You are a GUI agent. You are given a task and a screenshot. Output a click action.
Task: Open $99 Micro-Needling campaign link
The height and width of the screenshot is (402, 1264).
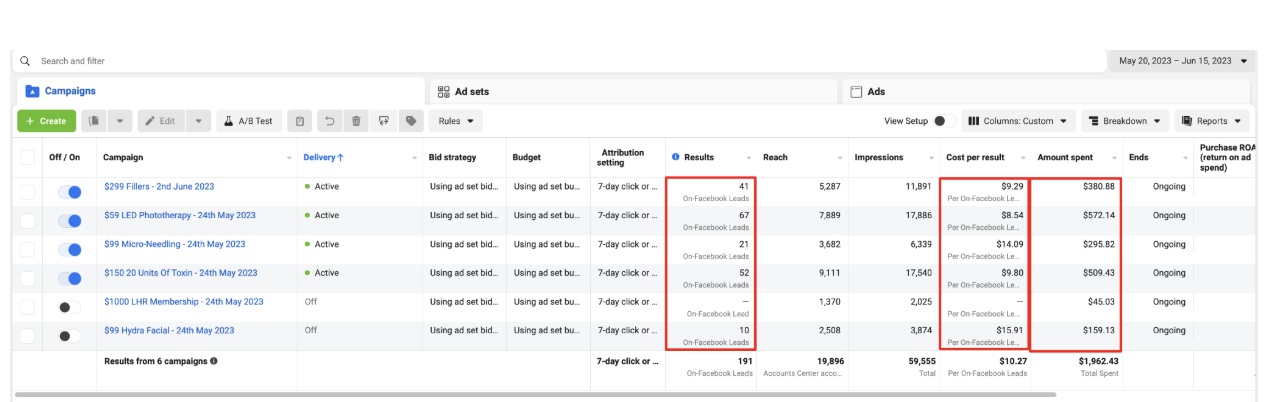(175, 244)
